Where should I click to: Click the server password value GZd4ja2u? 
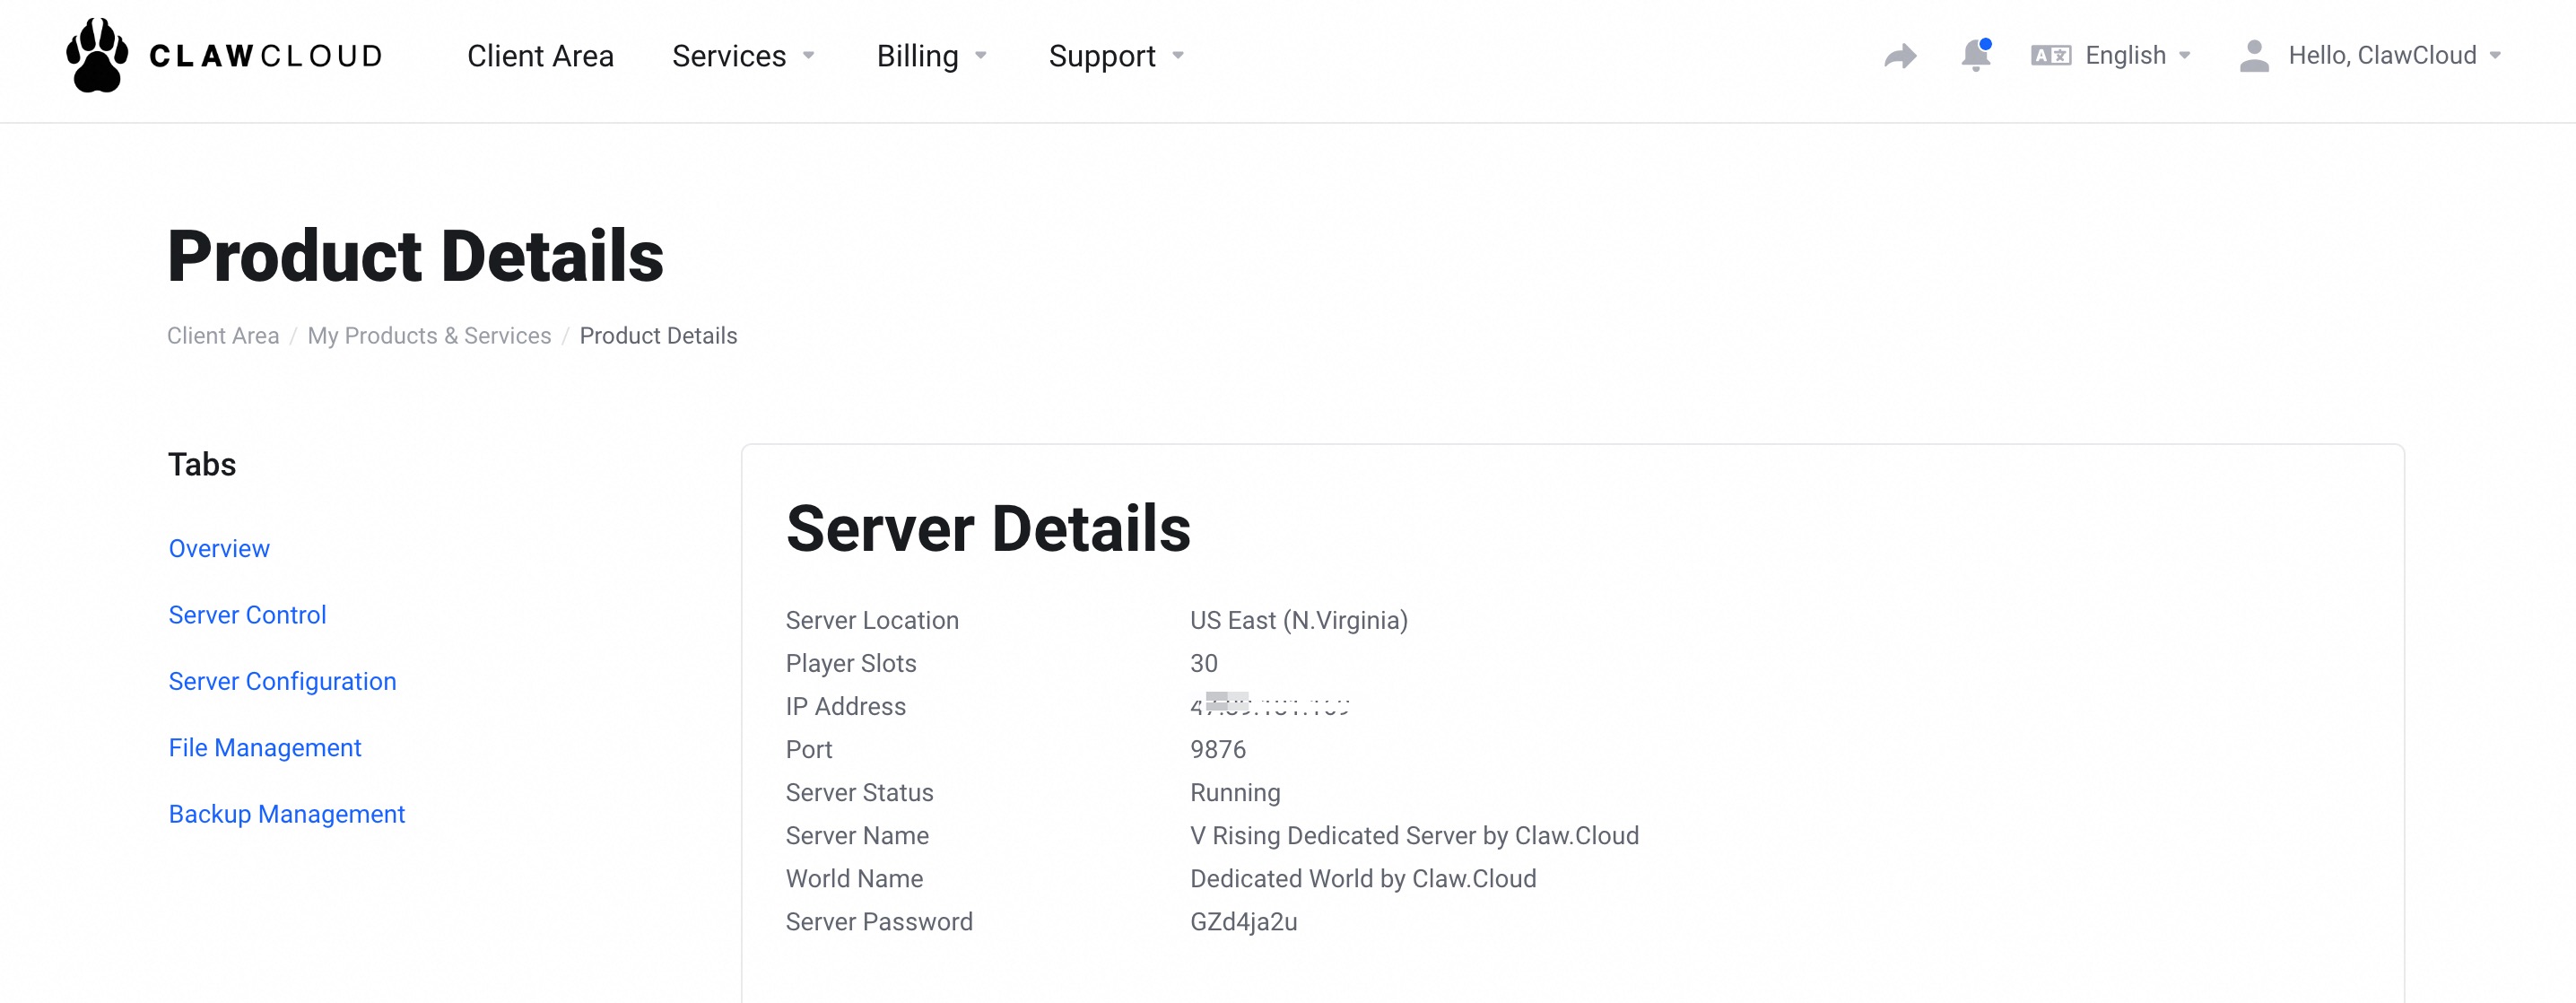pyautogui.click(x=1243, y=922)
